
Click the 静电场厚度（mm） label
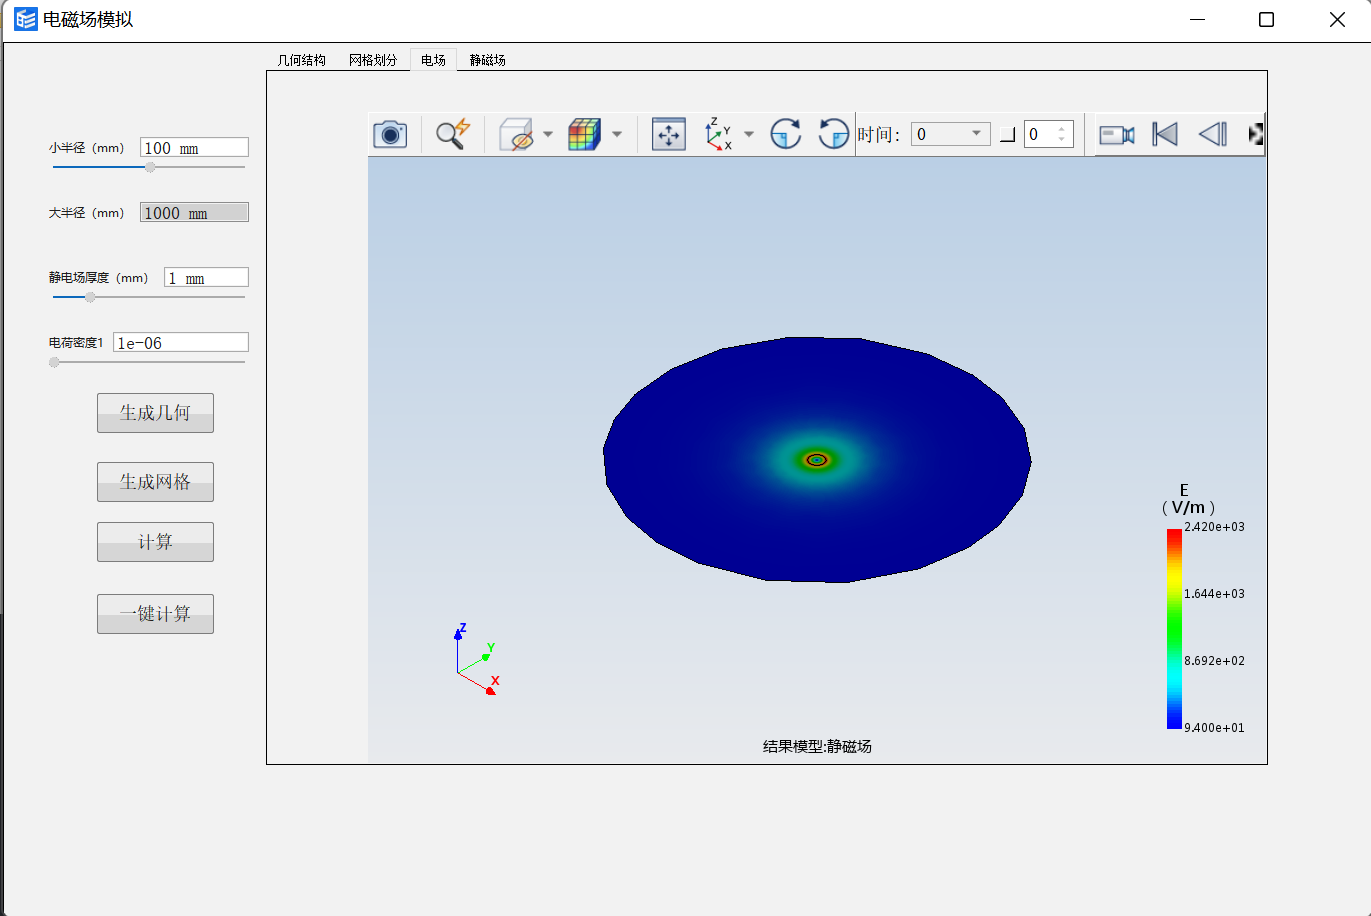click(99, 278)
